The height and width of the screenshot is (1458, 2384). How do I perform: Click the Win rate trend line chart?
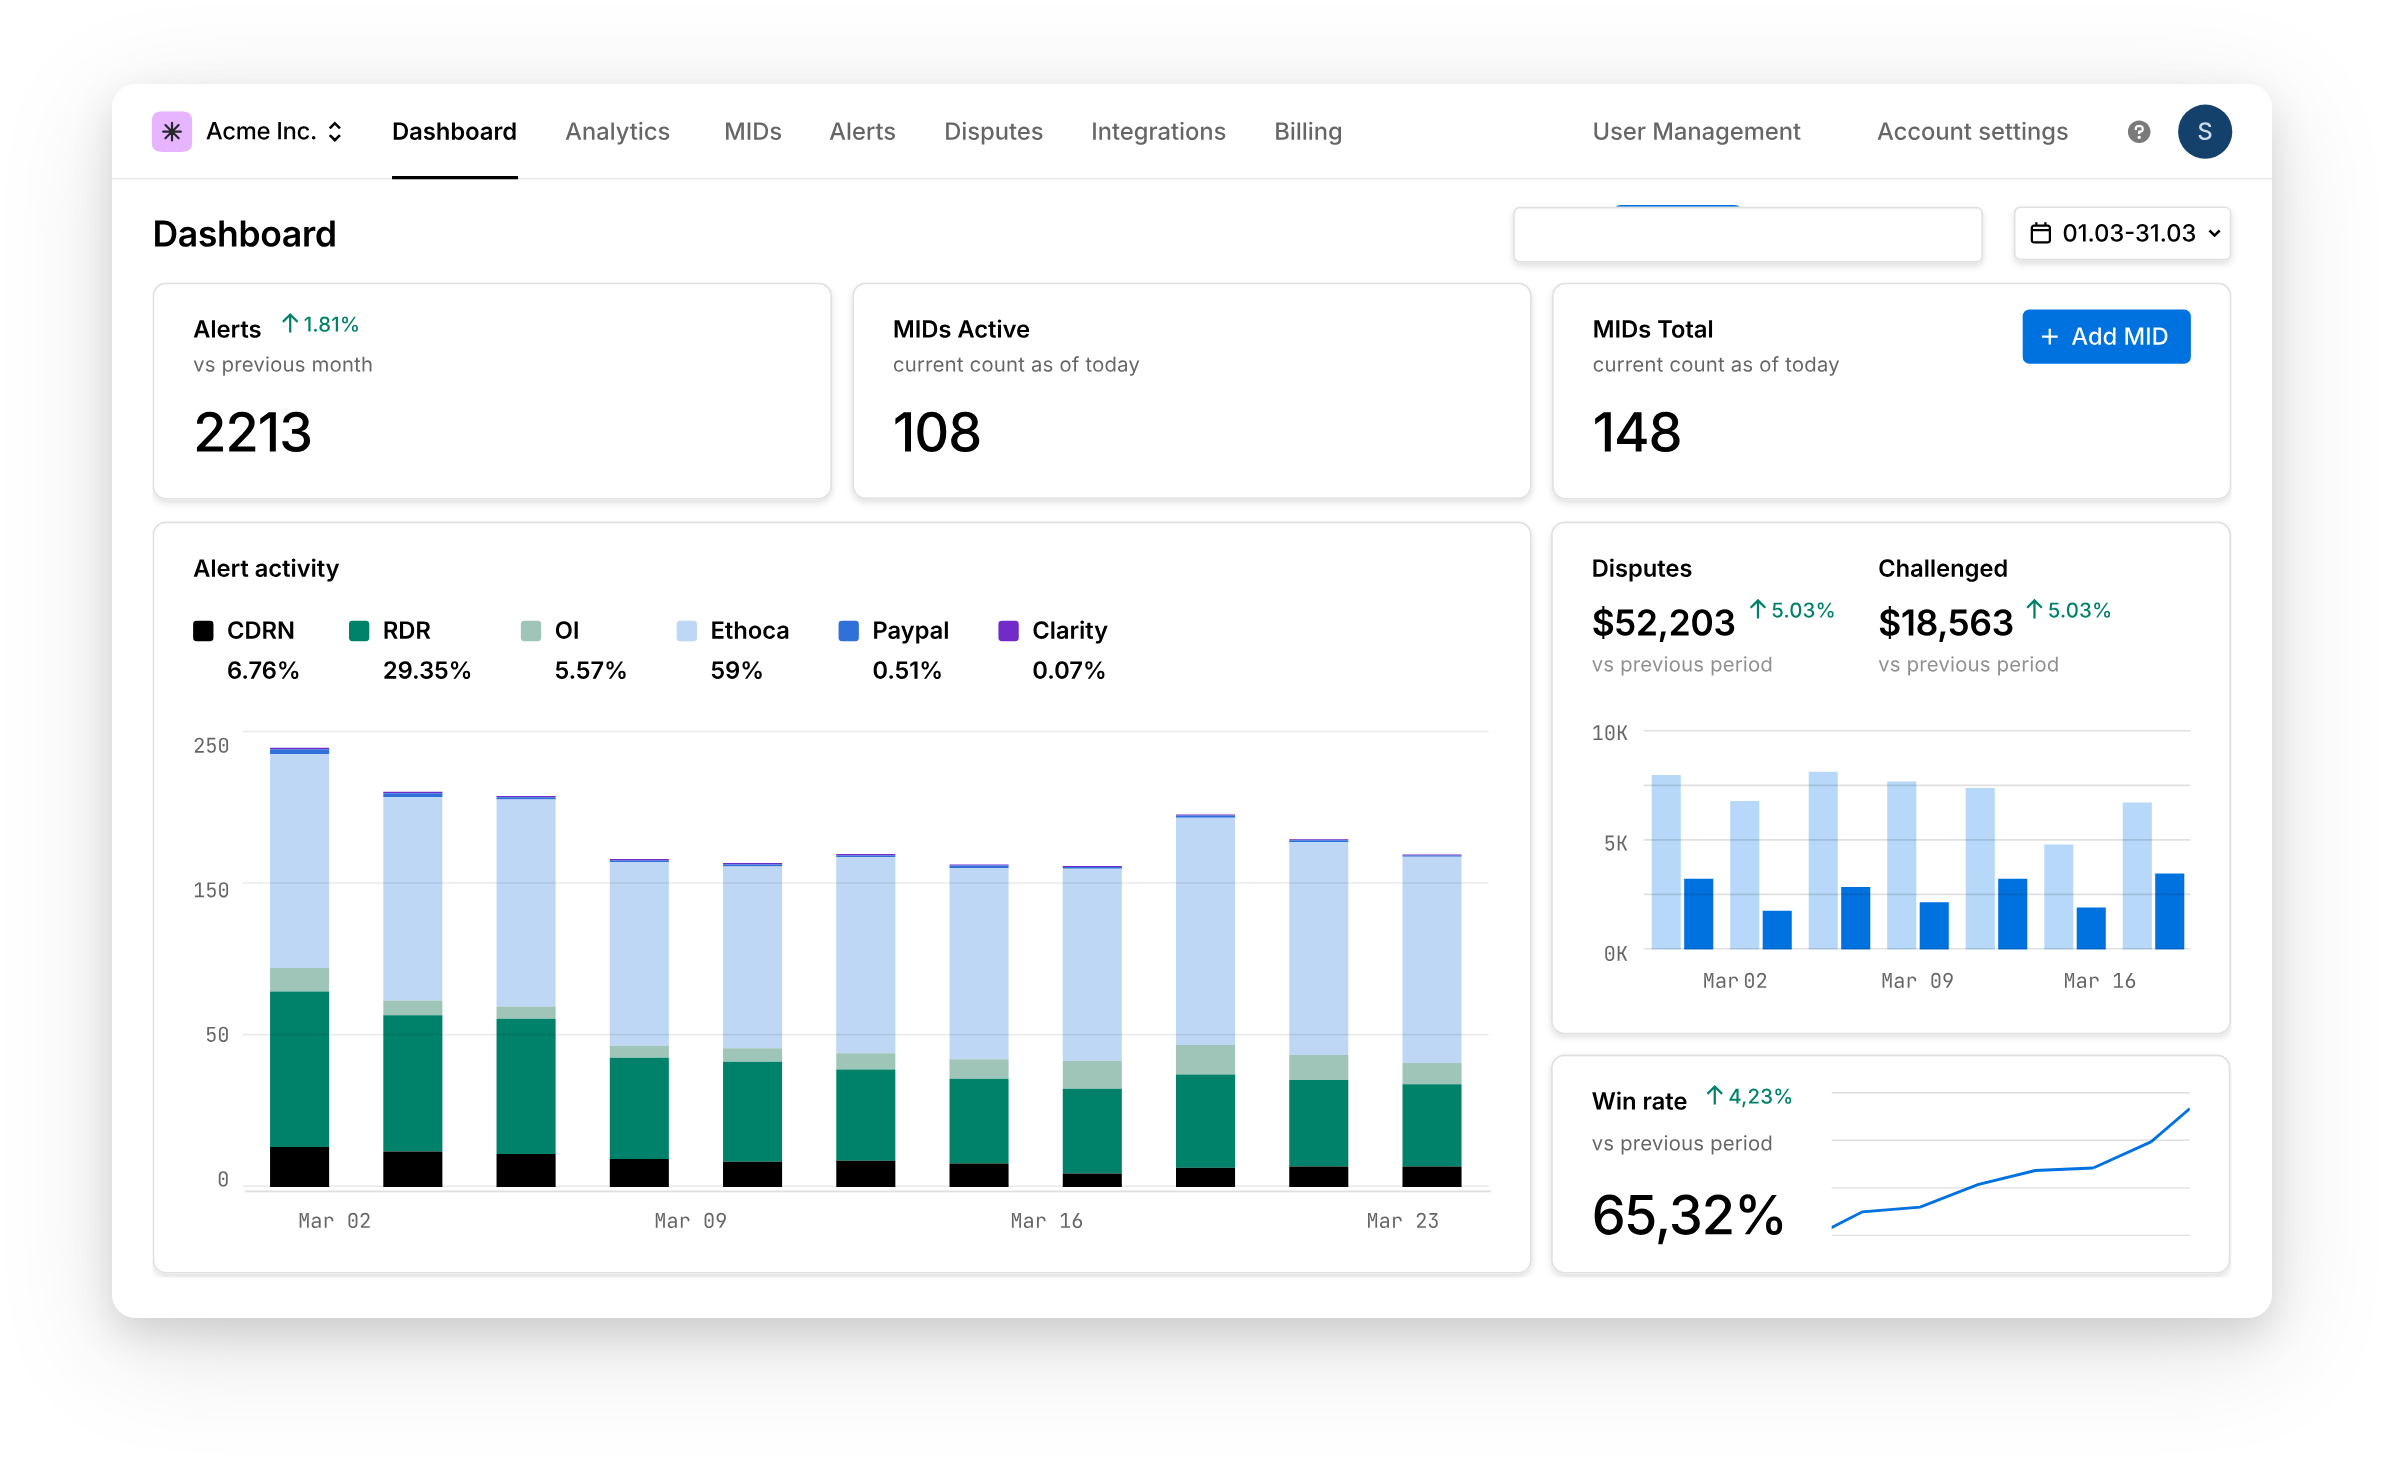pos(2010,1165)
